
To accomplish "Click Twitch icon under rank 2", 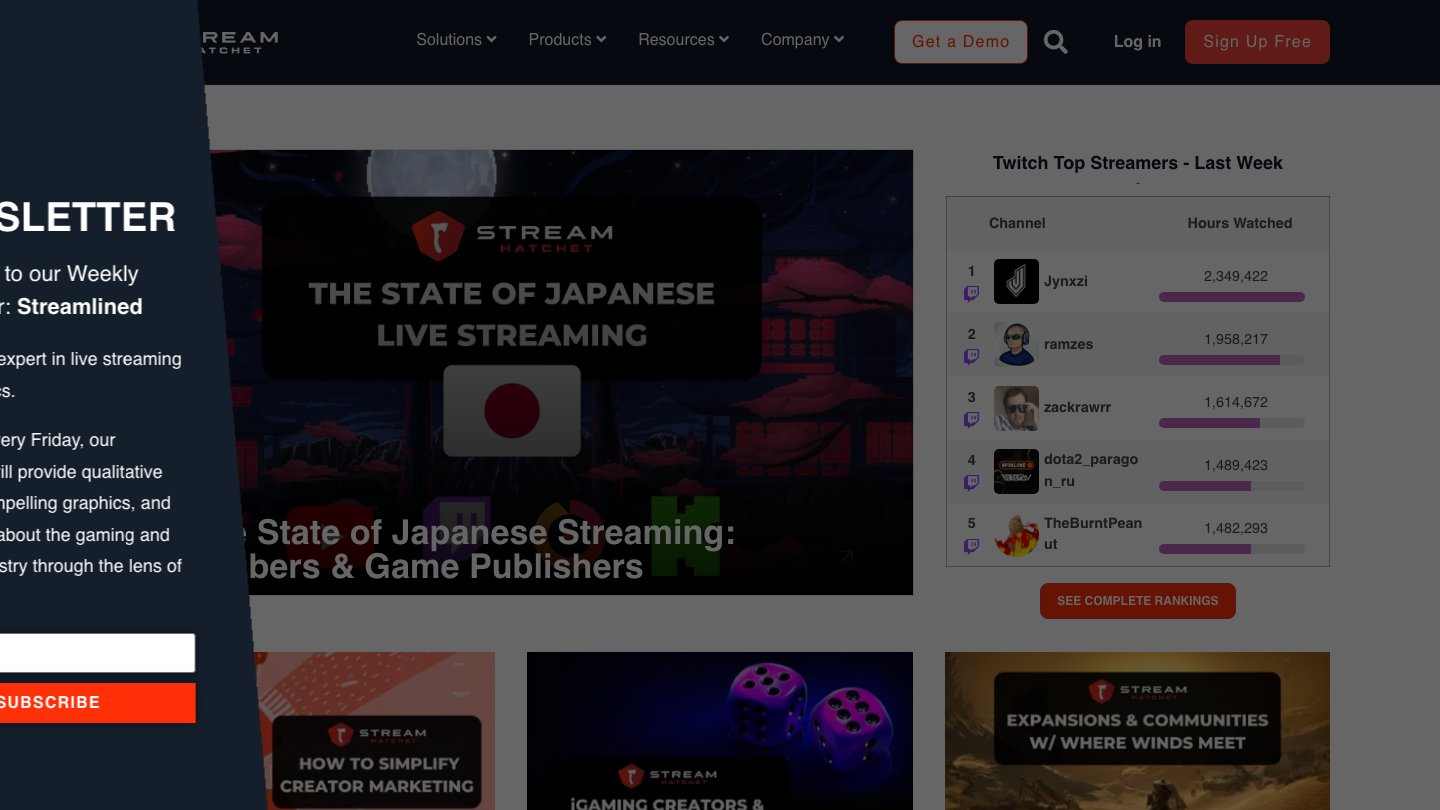I will pyautogui.click(x=971, y=356).
